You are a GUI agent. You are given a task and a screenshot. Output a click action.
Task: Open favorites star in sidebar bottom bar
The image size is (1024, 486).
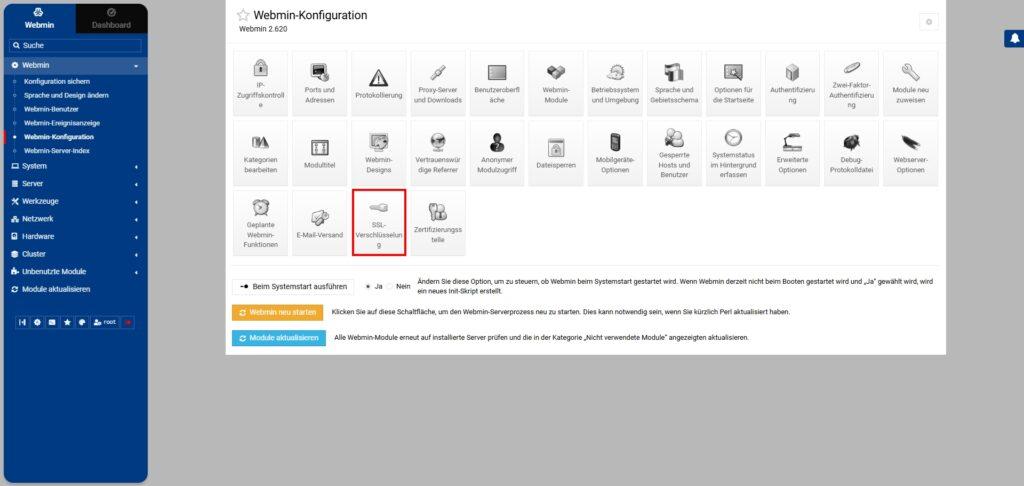coord(67,322)
